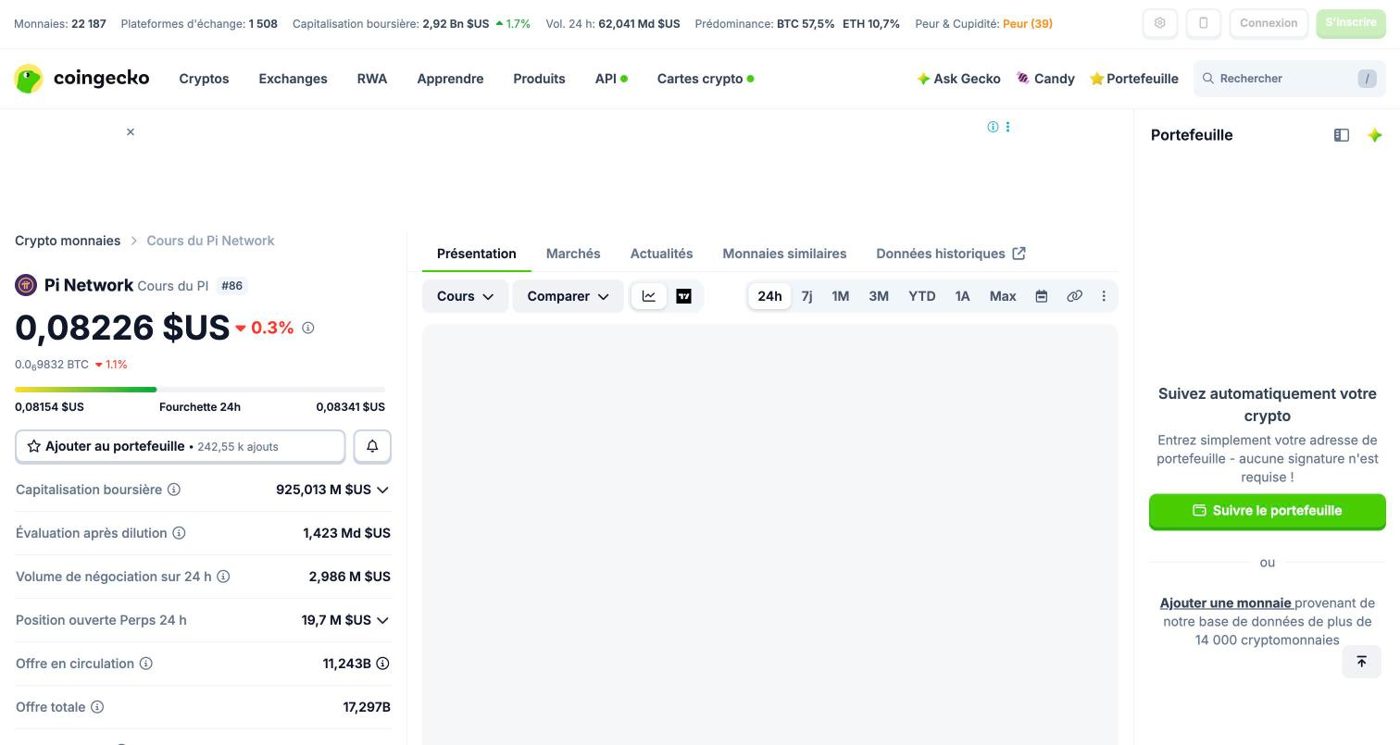The width and height of the screenshot is (1400, 745).
Task: Expand the Position ouverte Perps chevron
Action: click(382, 620)
